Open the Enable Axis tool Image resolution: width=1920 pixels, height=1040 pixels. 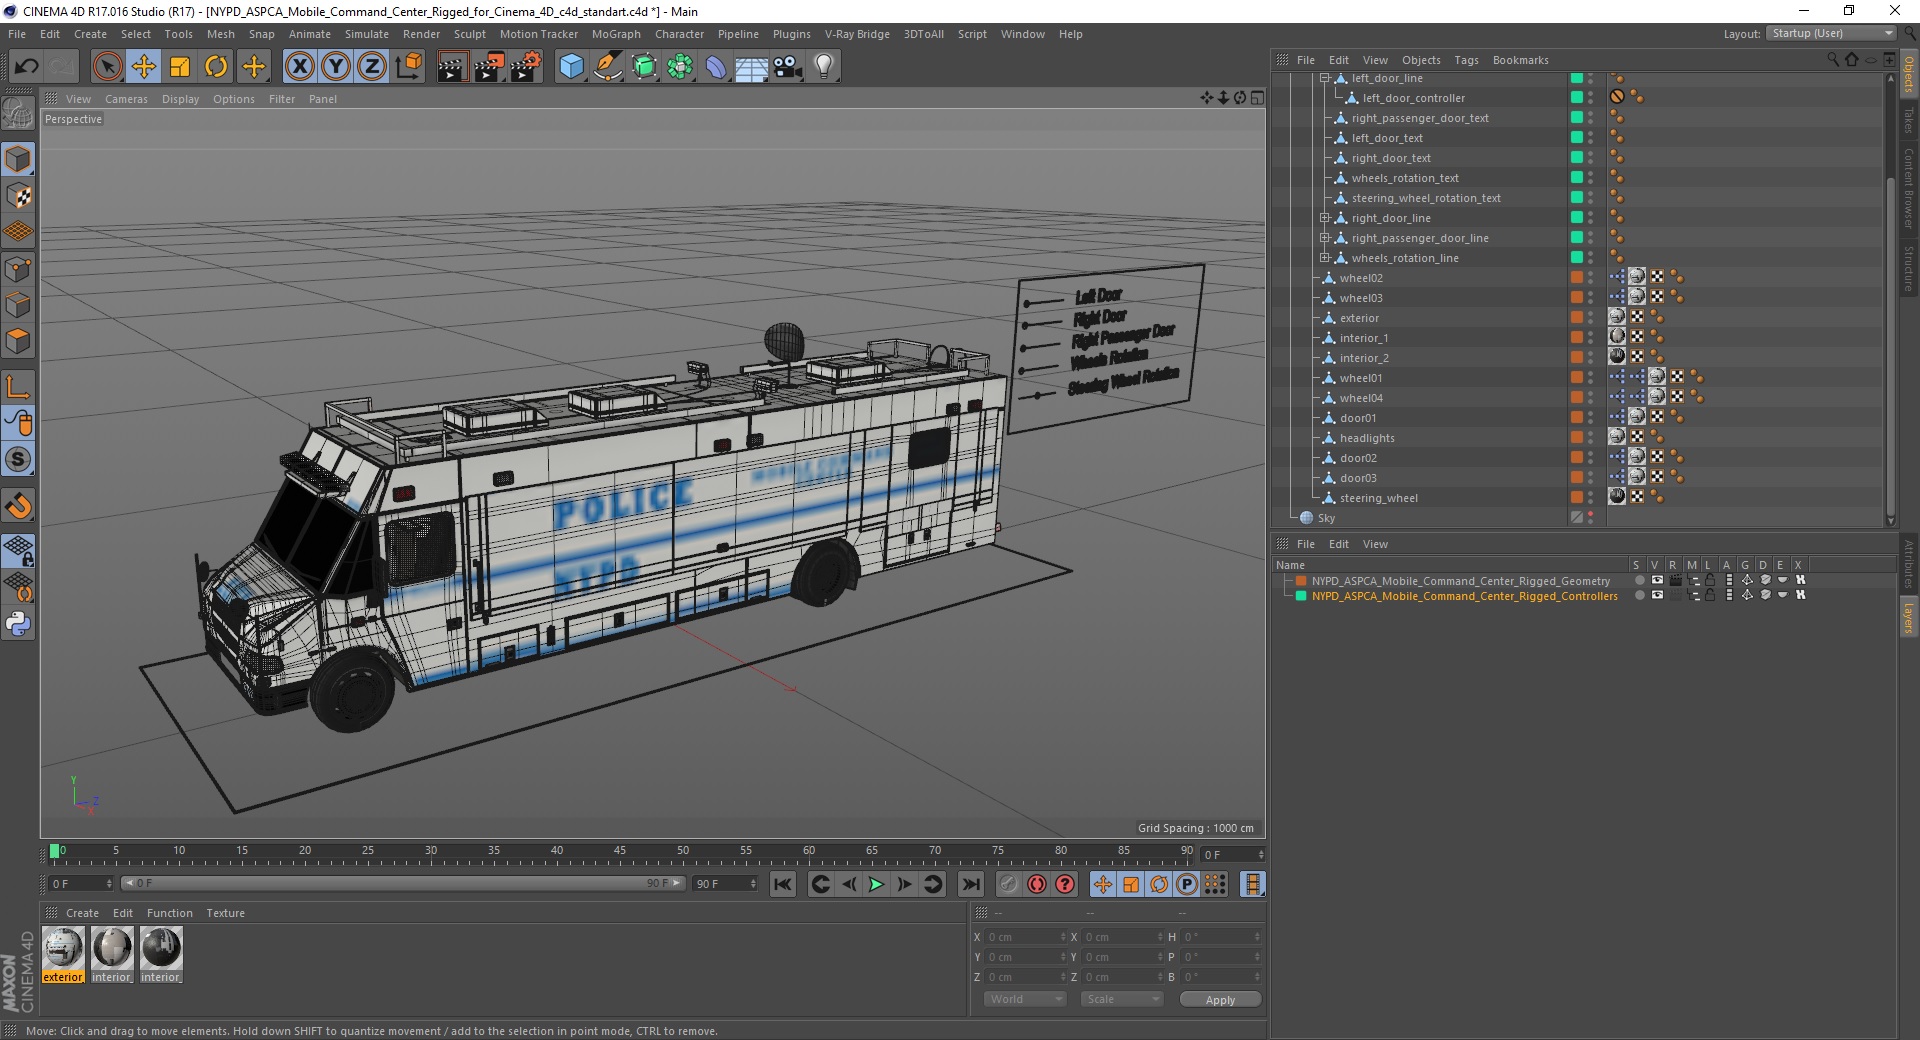[18, 387]
